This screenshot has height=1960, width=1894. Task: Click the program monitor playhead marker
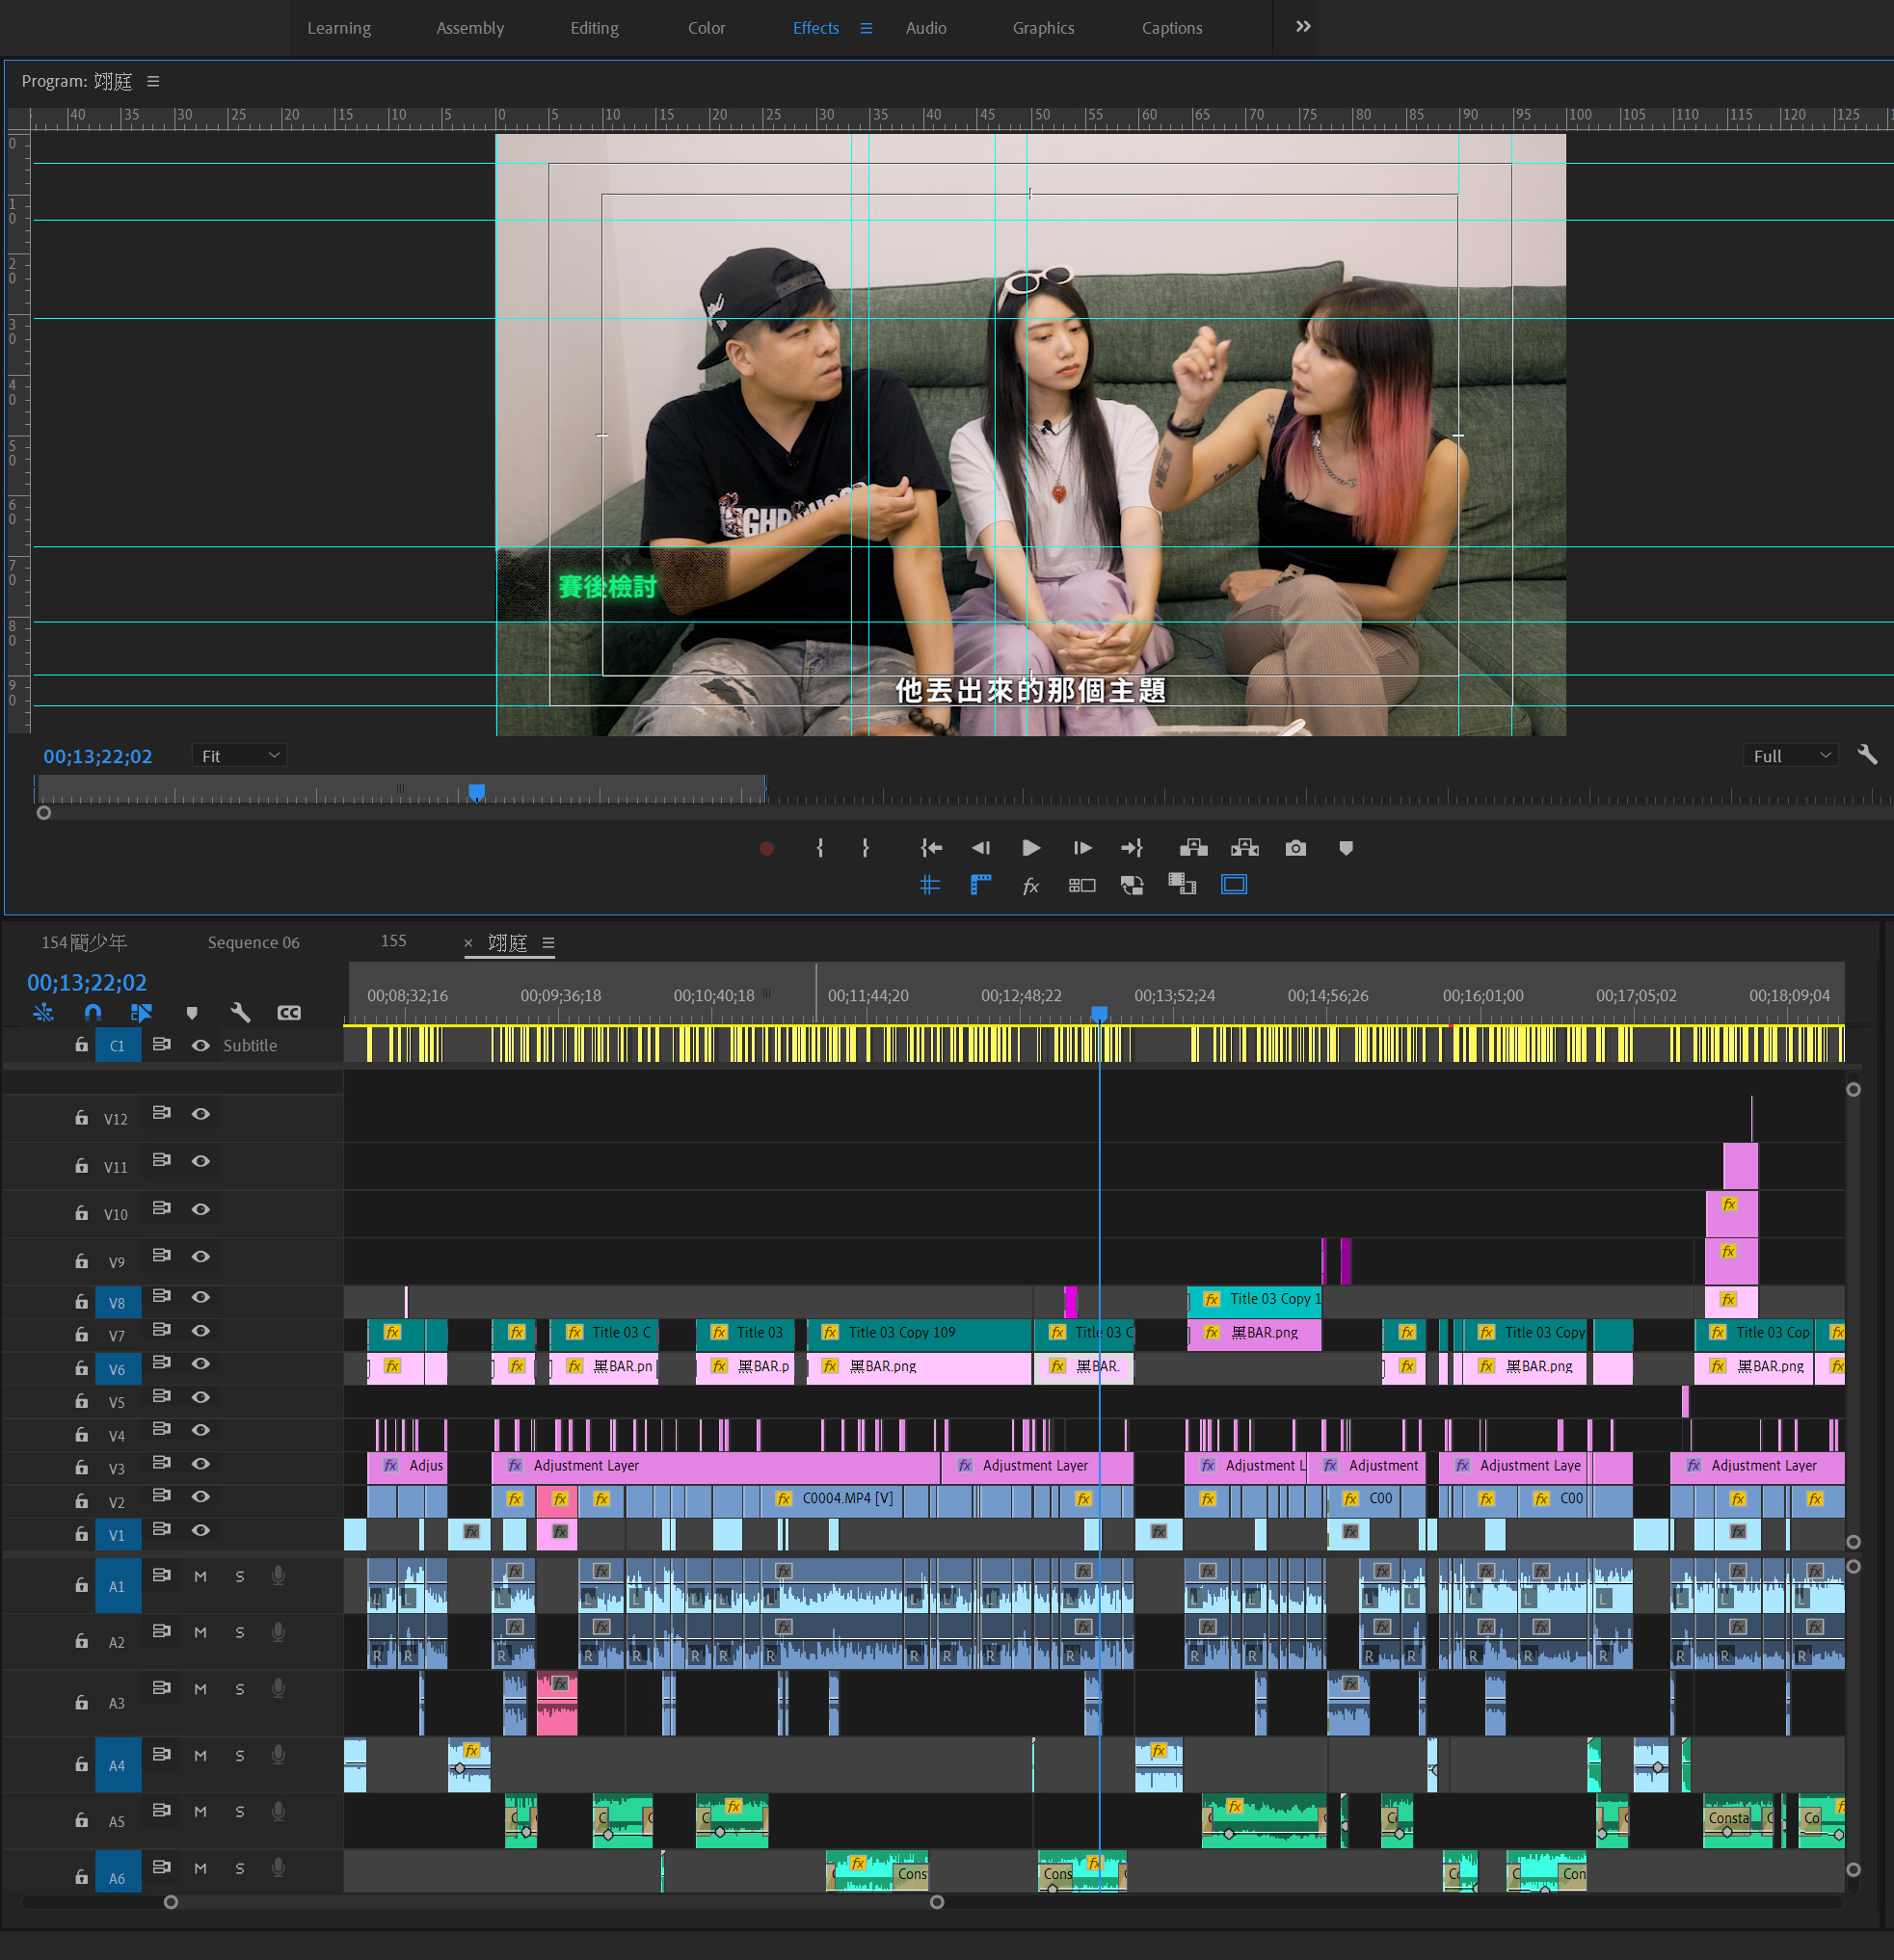pyautogui.click(x=477, y=791)
